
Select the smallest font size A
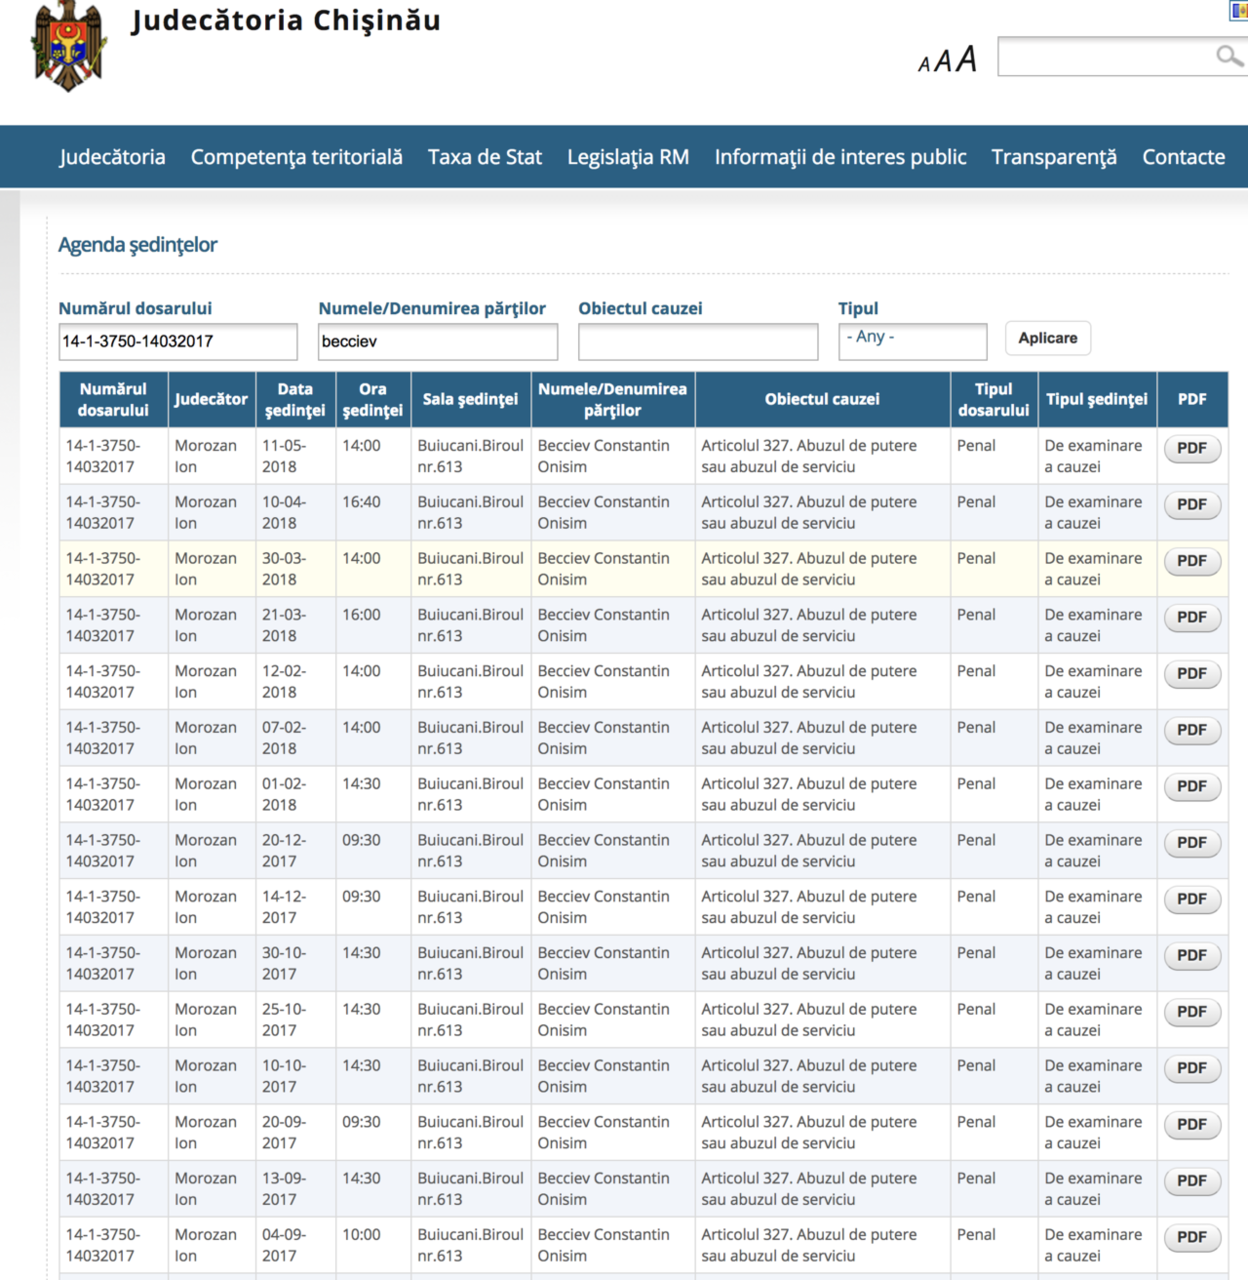(x=924, y=65)
